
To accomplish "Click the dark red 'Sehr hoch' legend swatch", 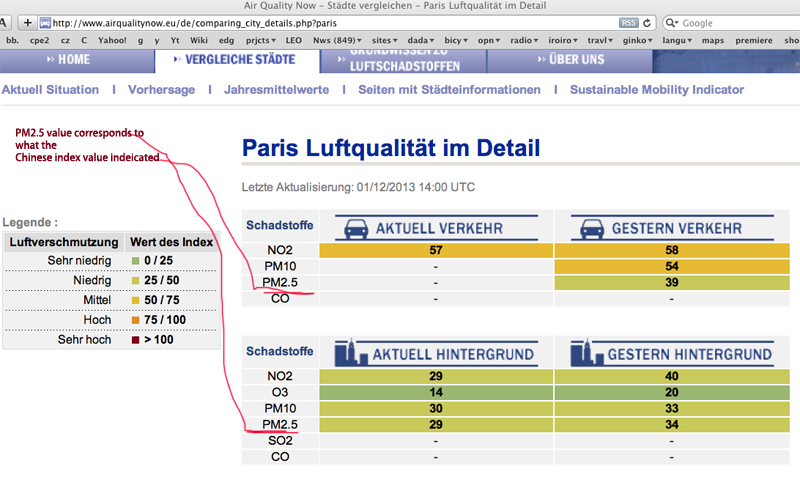I will (x=135, y=339).
